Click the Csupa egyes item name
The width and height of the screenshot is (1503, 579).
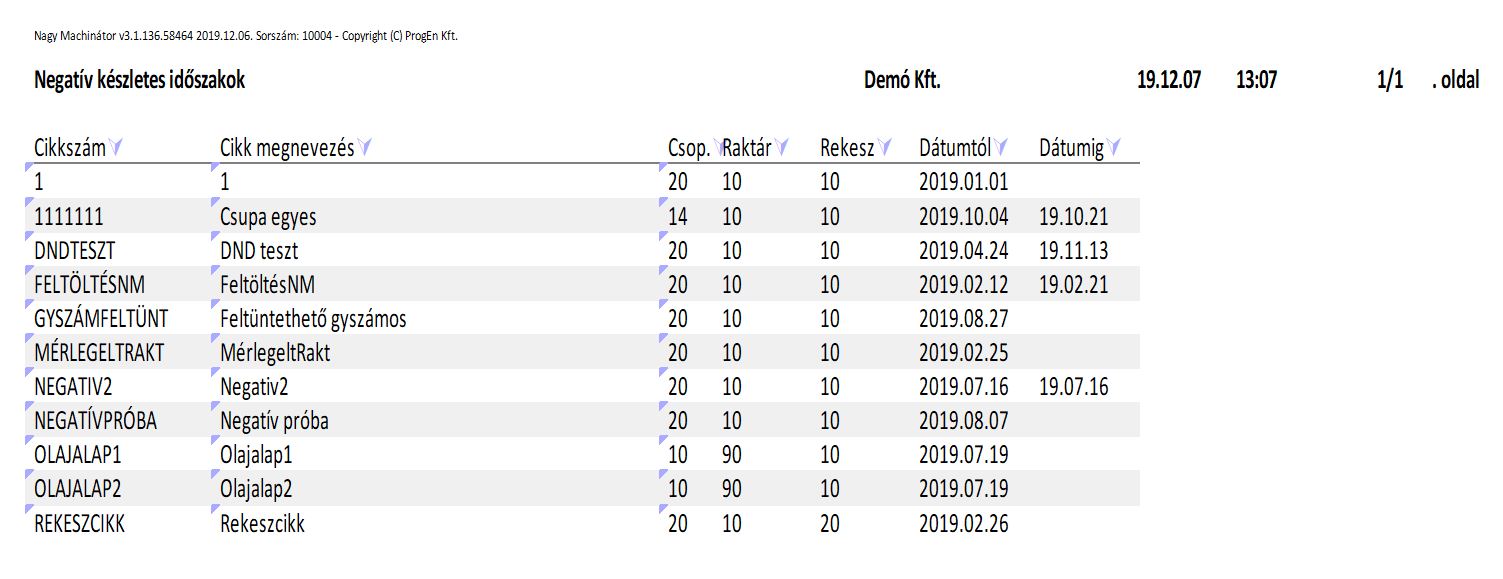coord(268,217)
